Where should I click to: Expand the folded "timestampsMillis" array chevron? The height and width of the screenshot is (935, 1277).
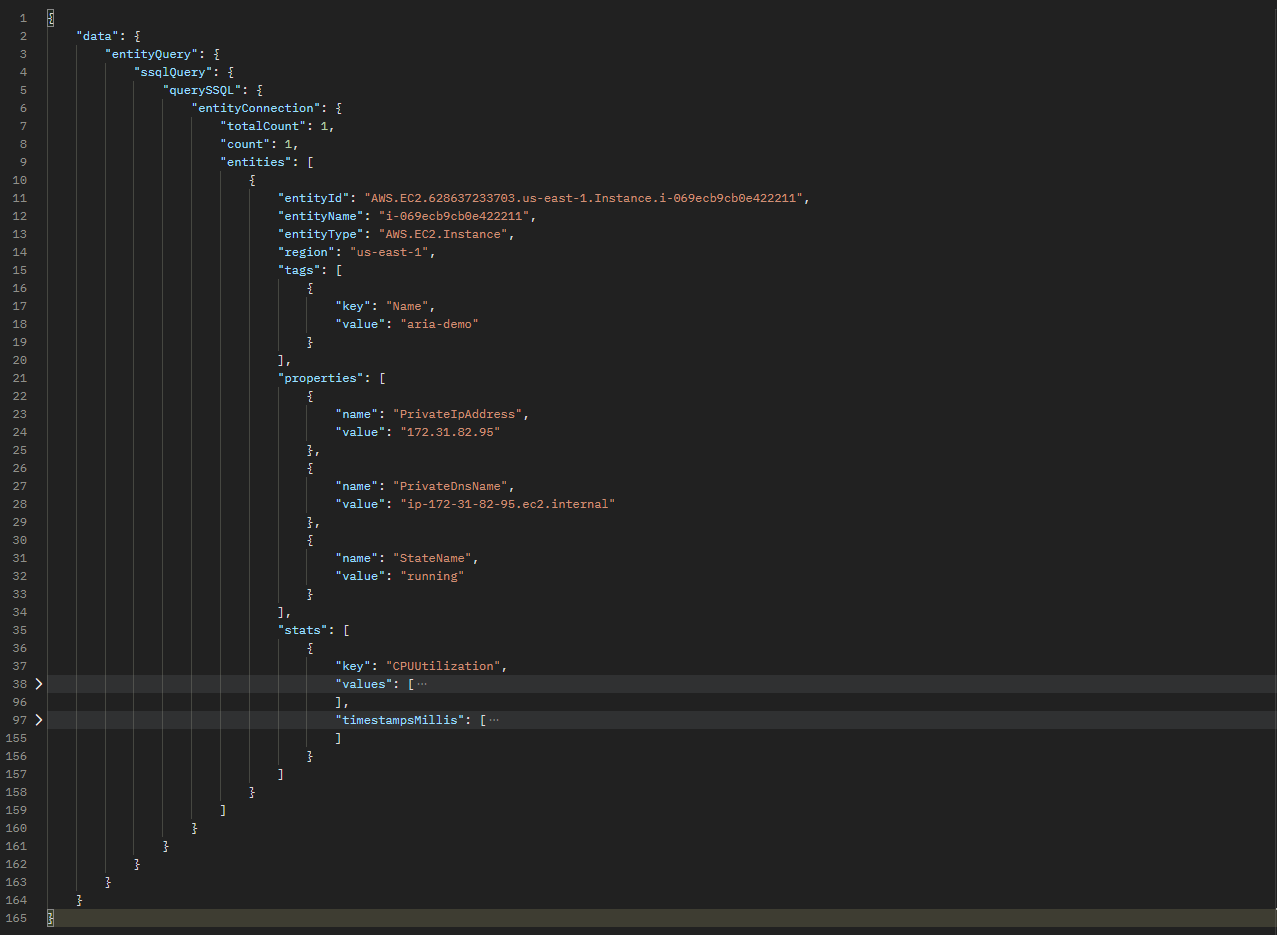(39, 720)
